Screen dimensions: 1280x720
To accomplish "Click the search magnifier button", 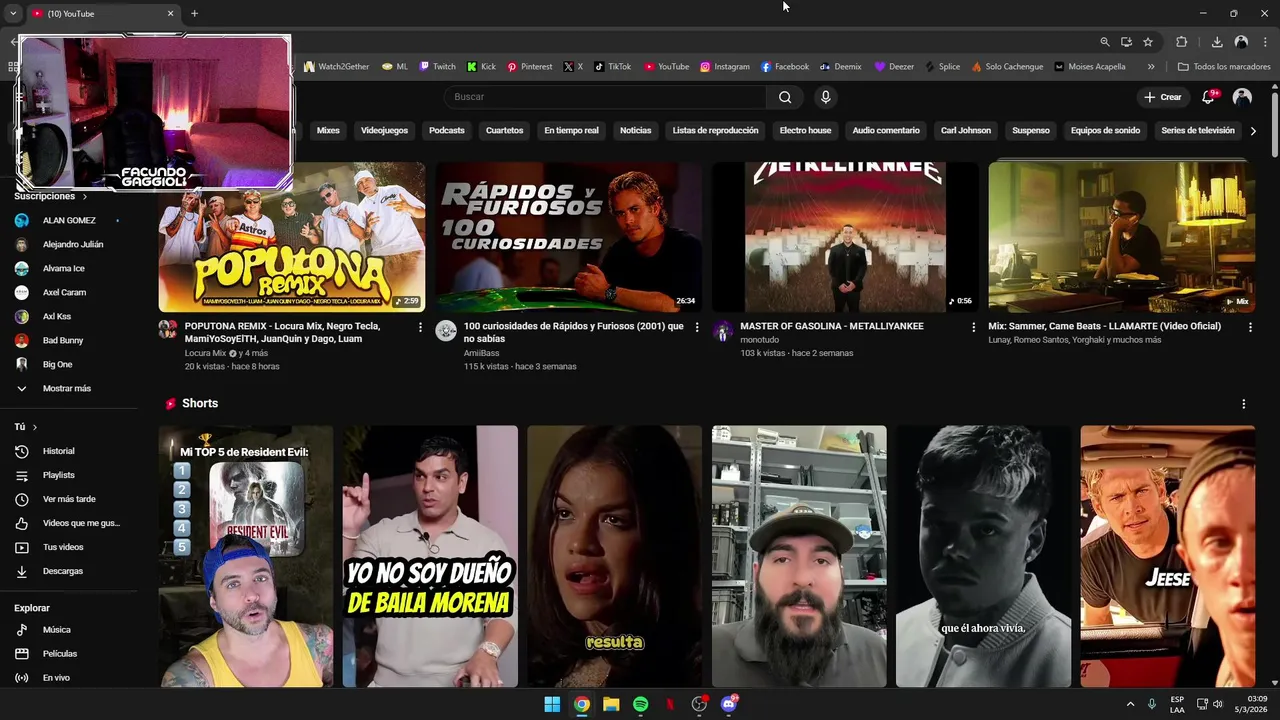I will pos(785,97).
